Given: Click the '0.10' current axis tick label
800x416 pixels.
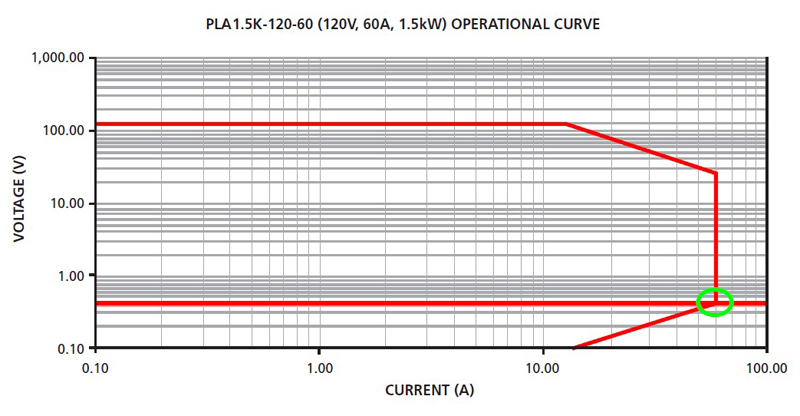Looking at the screenshot, I should click(x=95, y=368).
